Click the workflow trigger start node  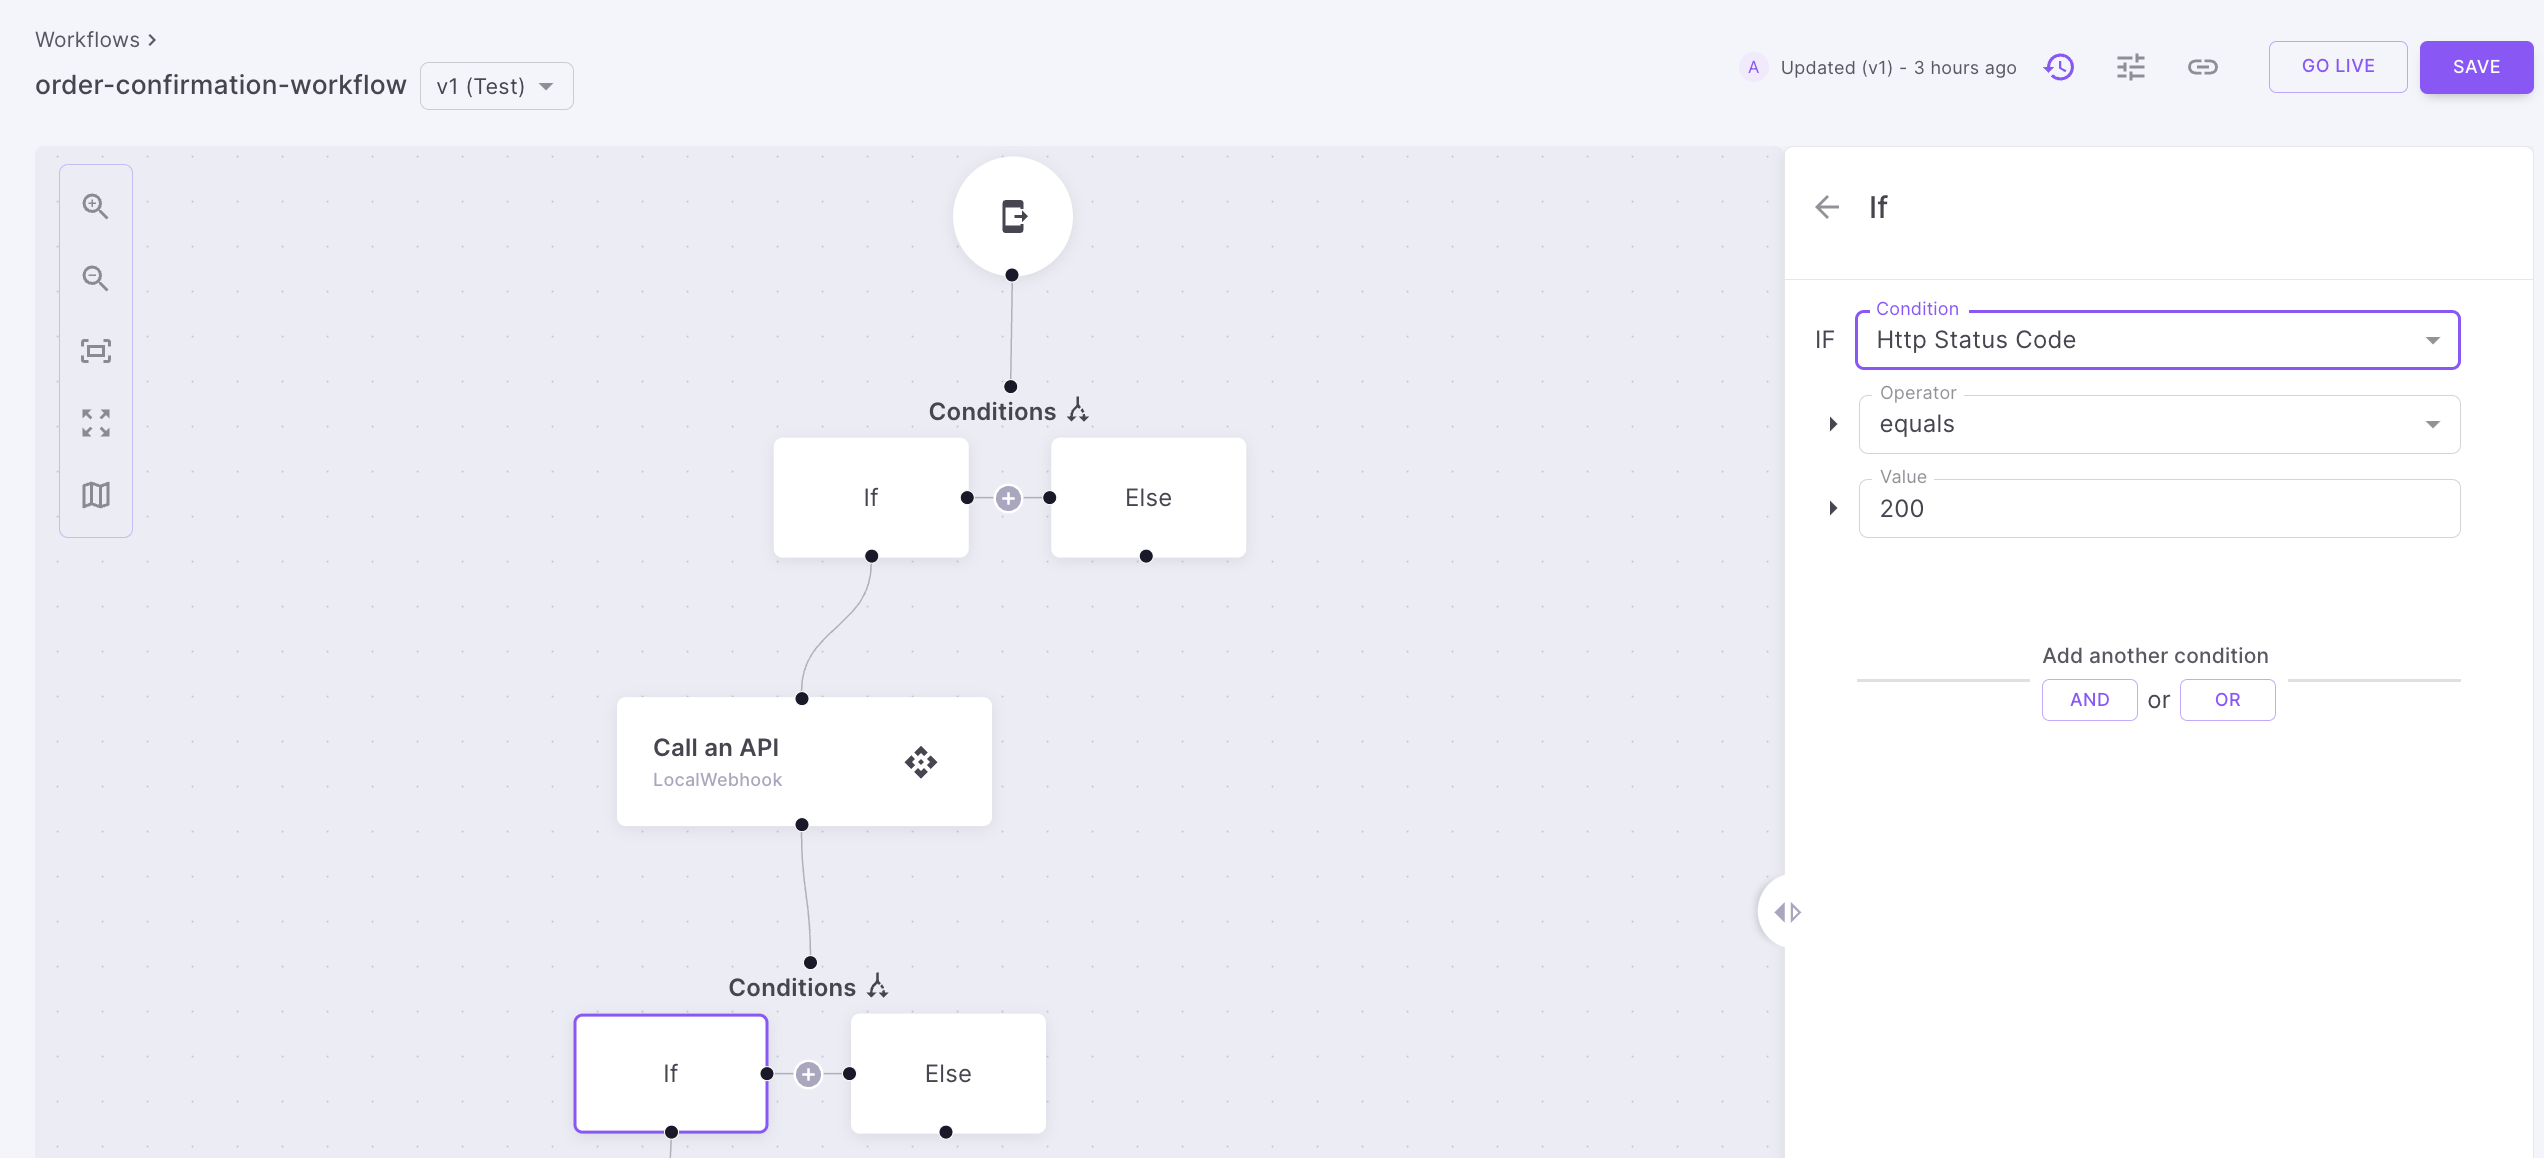point(1012,216)
